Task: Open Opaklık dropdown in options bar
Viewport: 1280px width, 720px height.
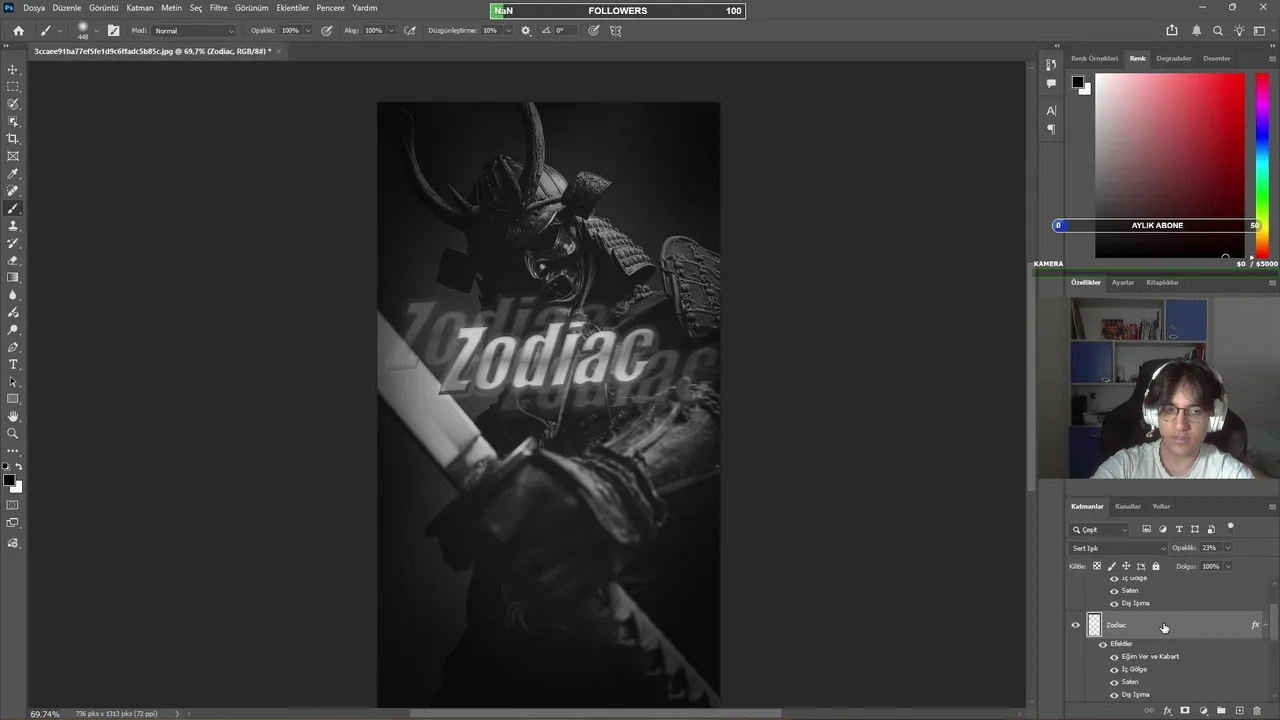Action: (x=307, y=31)
